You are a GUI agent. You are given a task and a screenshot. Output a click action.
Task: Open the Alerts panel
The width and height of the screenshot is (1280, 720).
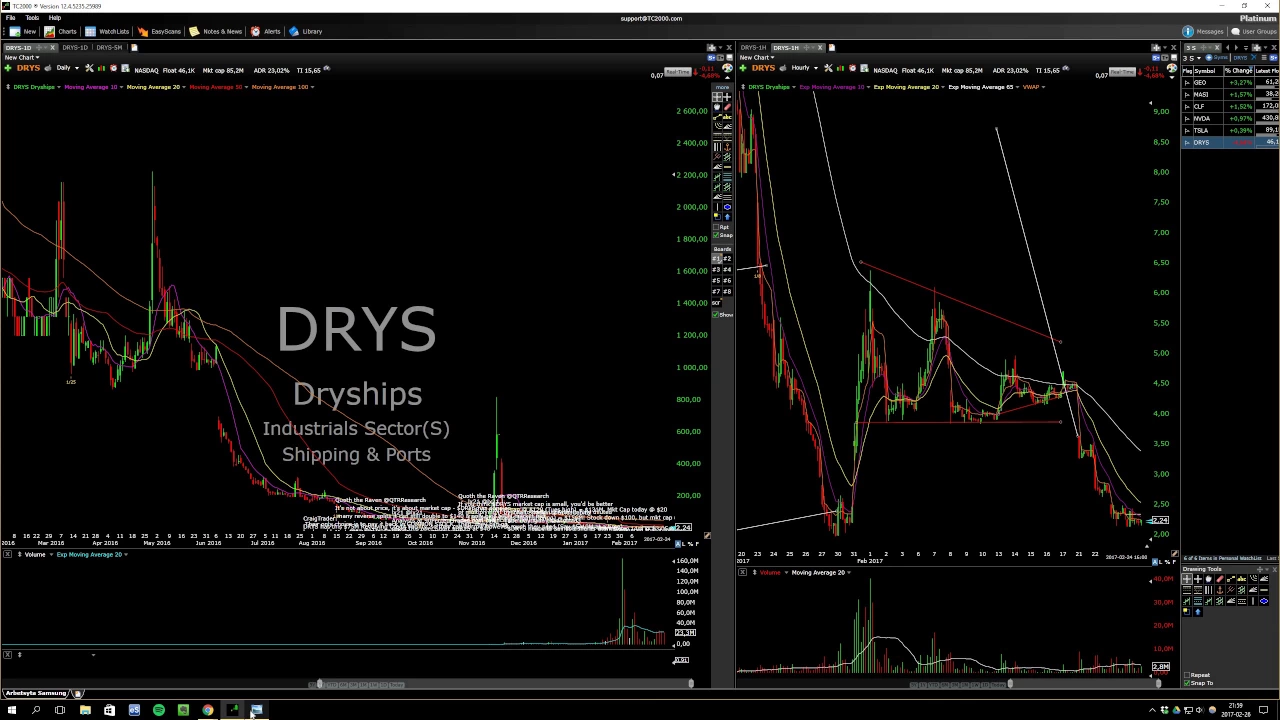click(265, 31)
